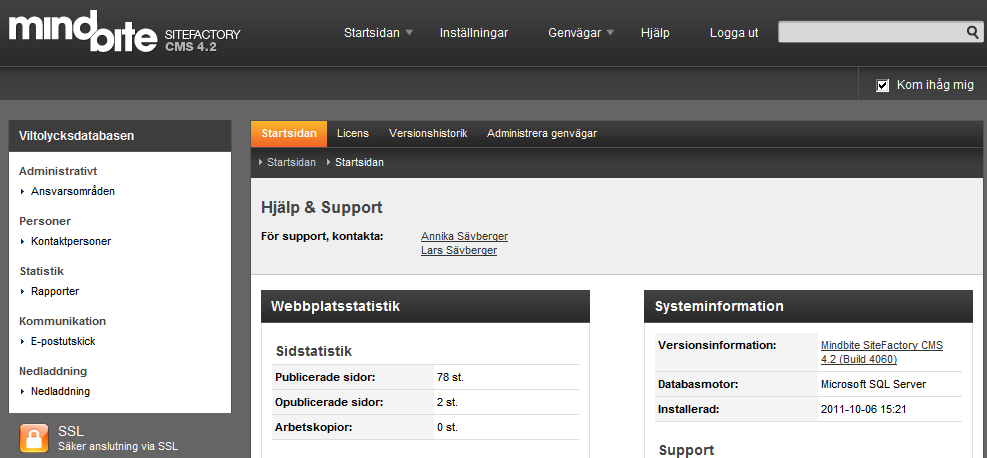The image size is (987, 458).
Task: Open Inställningar in the top menu
Action: tap(474, 33)
